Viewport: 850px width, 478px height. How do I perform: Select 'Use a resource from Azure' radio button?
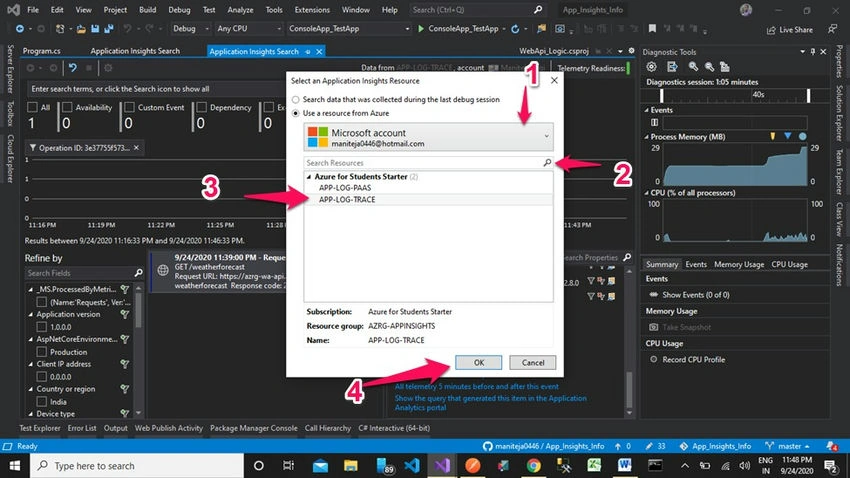(295, 113)
